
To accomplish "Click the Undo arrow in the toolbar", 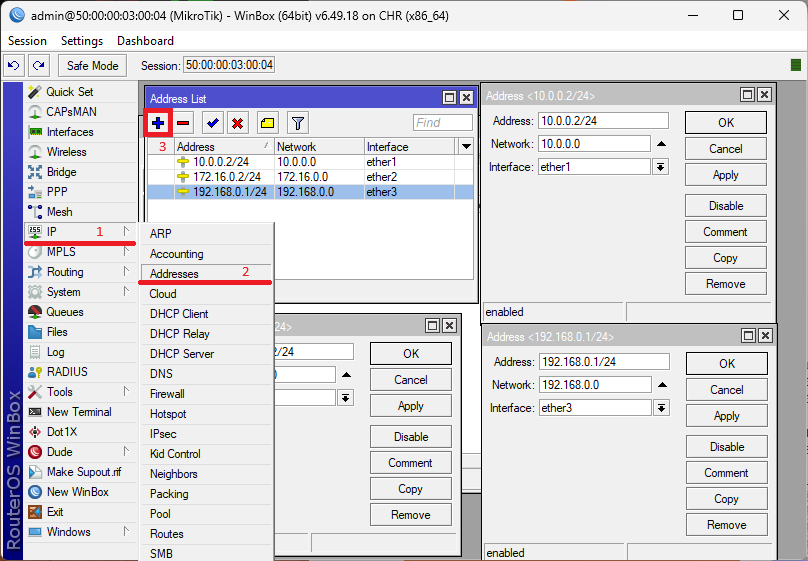I will pyautogui.click(x=14, y=66).
